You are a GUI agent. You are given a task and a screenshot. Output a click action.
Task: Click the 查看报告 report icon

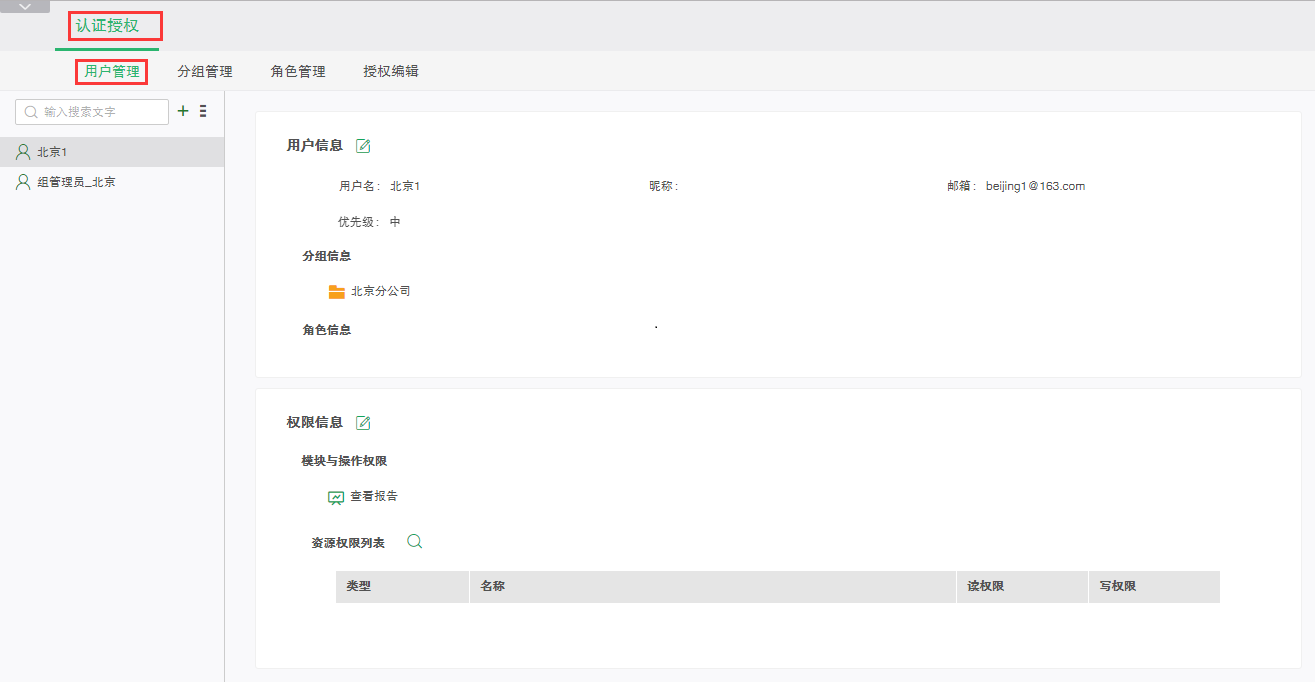click(x=336, y=497)
